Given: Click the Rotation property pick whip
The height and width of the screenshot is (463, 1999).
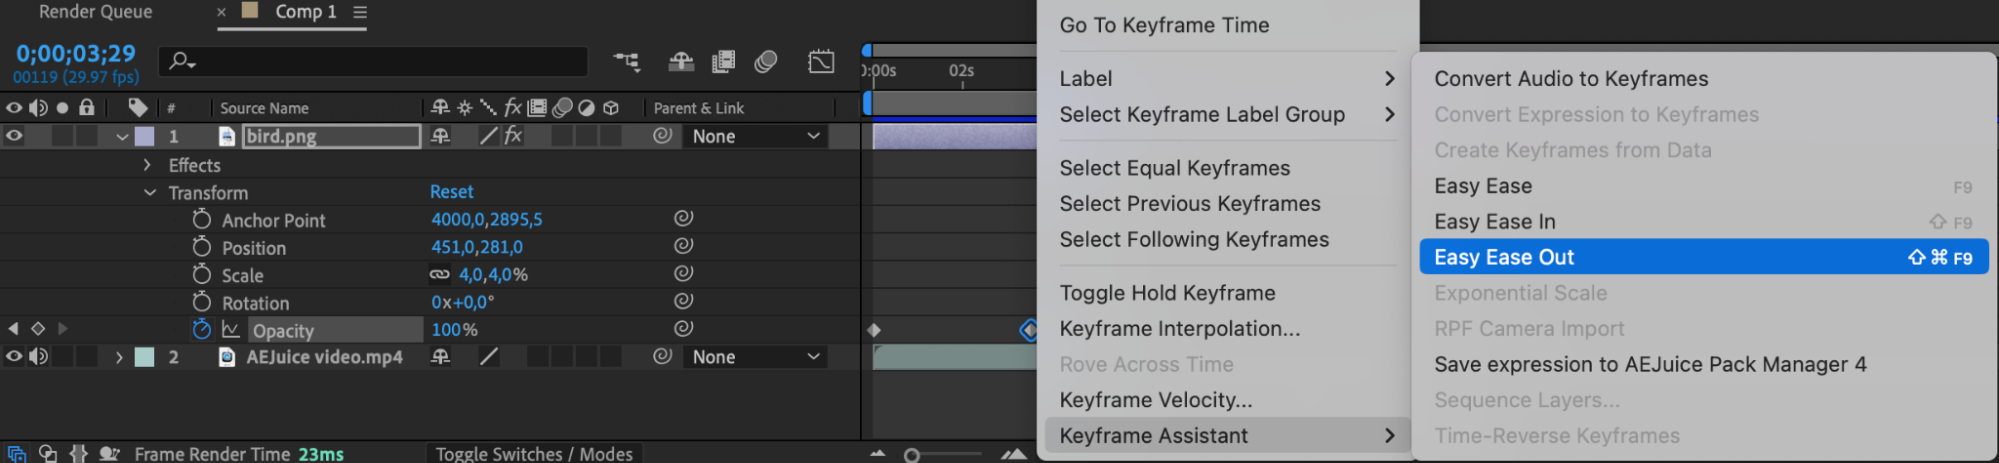Looking at the screenshot, I should 683,300.
